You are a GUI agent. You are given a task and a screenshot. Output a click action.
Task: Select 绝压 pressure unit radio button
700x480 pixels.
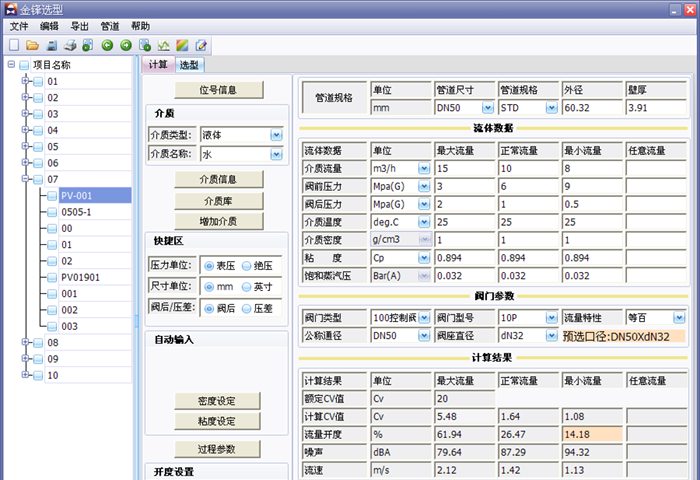pos(246,266)
